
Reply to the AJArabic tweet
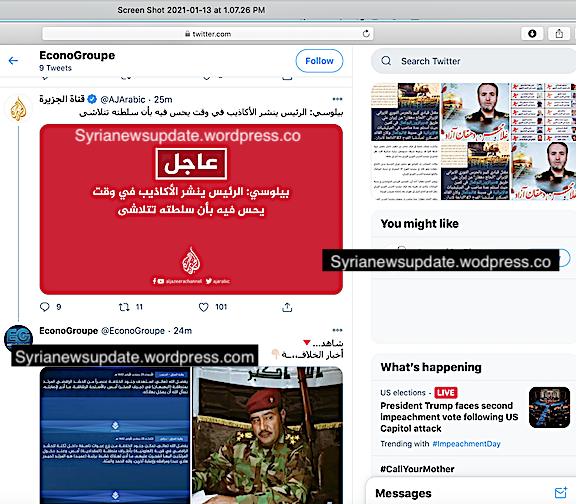(44, 307)
